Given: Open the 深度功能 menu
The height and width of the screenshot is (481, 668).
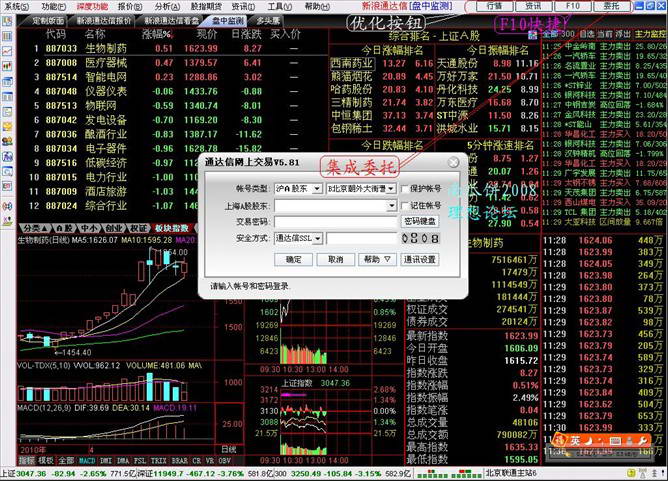Looking at the screenshot, I should [x=92, y=6].
